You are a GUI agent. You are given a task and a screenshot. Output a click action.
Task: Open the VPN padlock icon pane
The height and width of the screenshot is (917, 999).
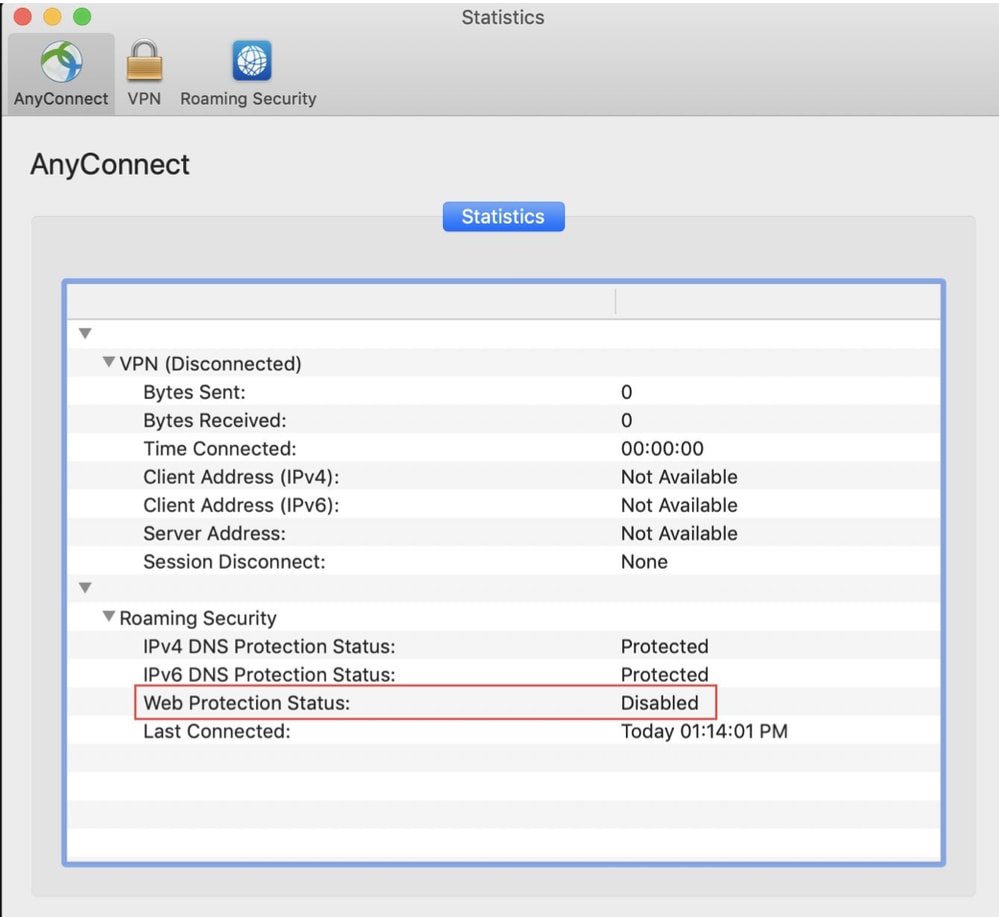(144, 61)
